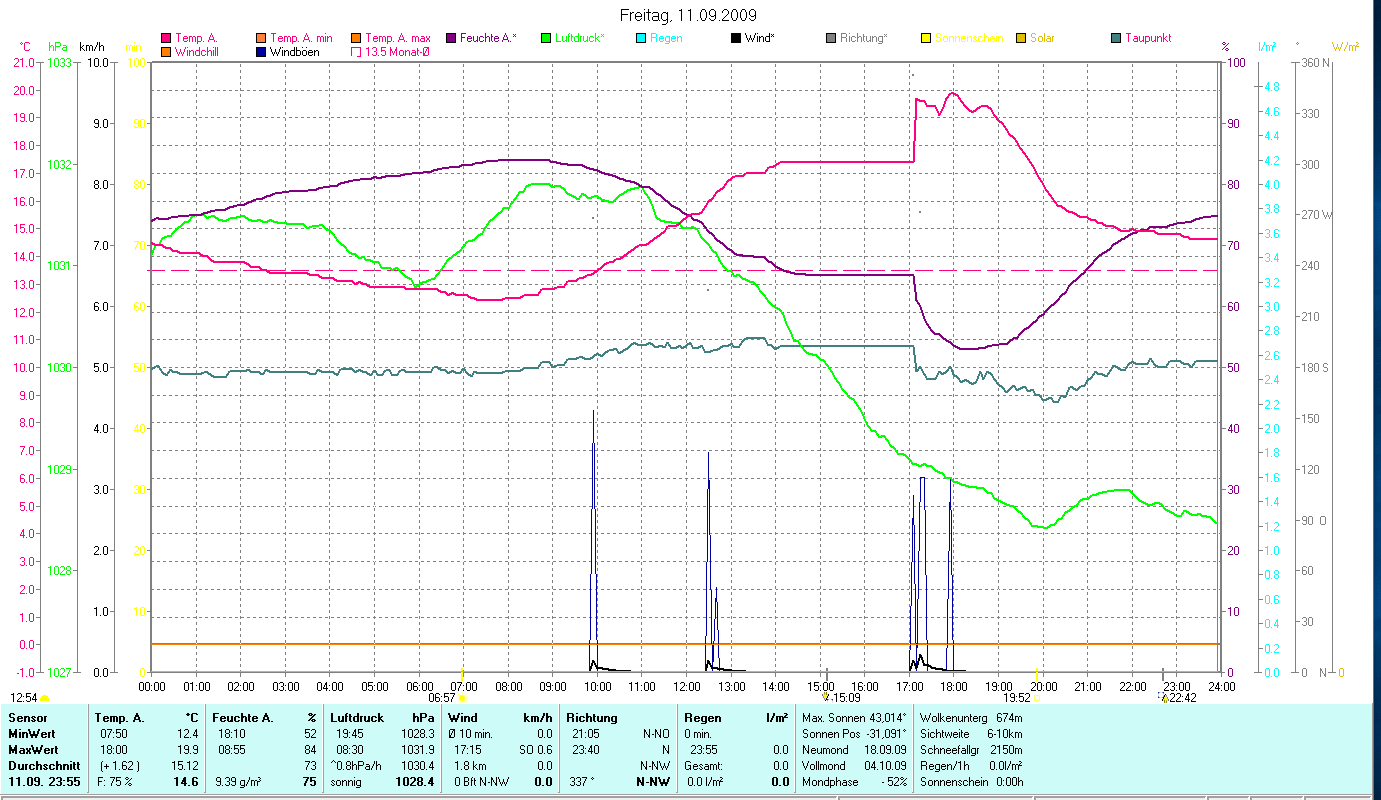The width and height of the screenshot is (1381, 800).
Task: Click the moon marker at 22:42
Action: 1164,698
